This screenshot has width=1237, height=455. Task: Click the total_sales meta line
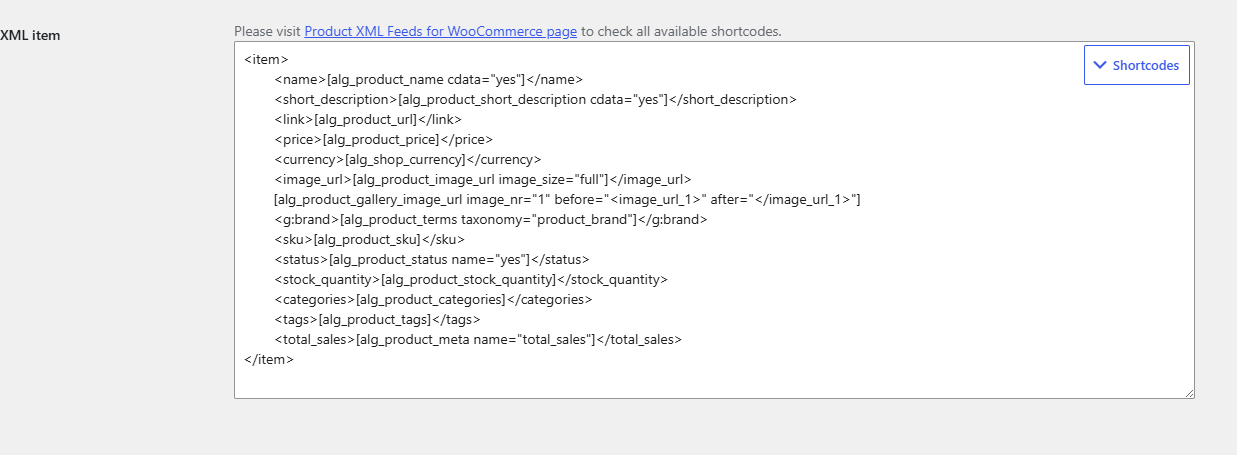[478, 340]
